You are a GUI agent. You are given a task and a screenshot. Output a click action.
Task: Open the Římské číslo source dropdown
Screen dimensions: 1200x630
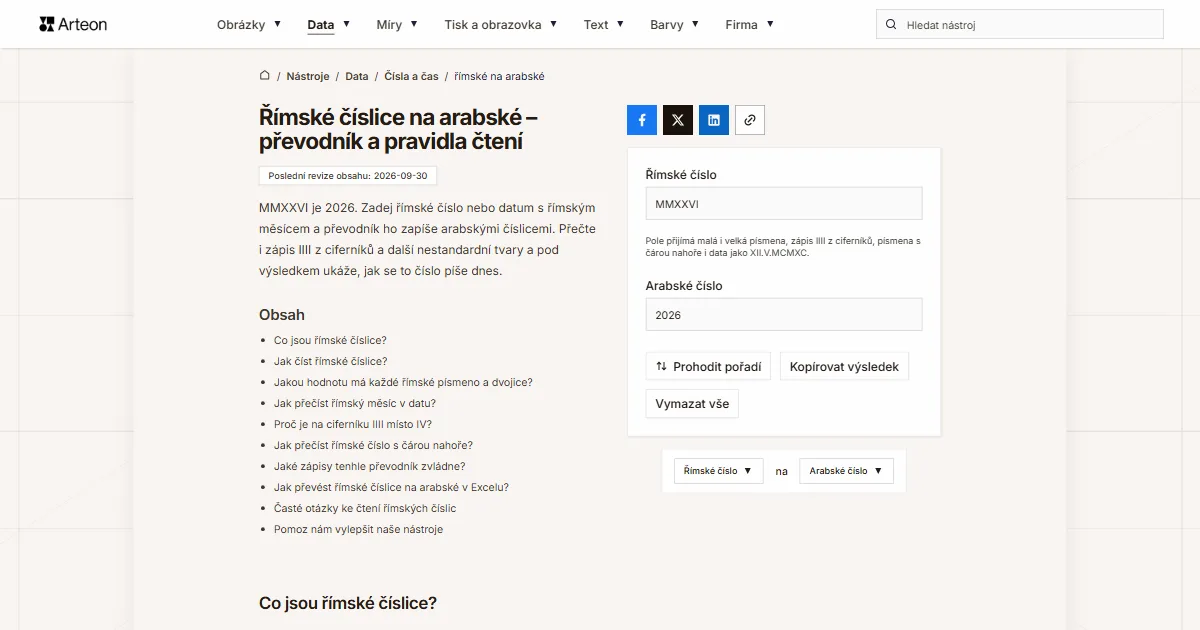tap(718, 471)
